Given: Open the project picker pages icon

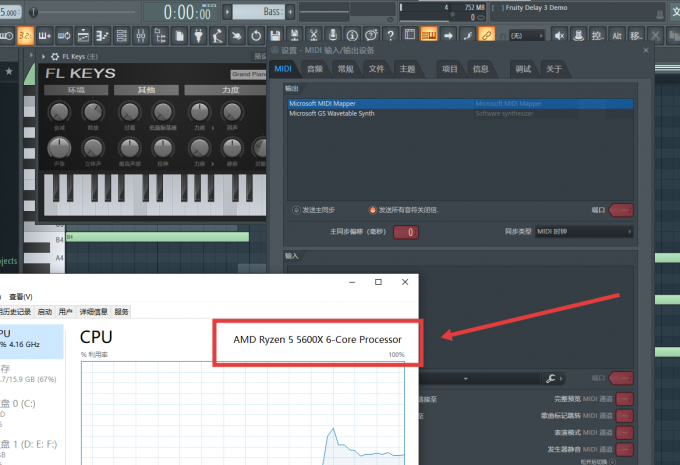Looking at the screenshot, I should pos(179,36).
